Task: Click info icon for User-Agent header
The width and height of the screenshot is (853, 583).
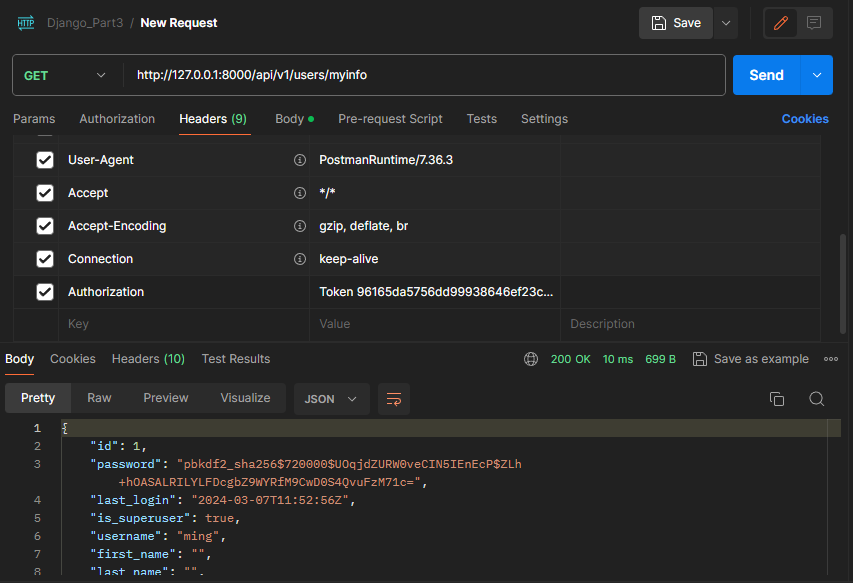Action: [300, 160]
